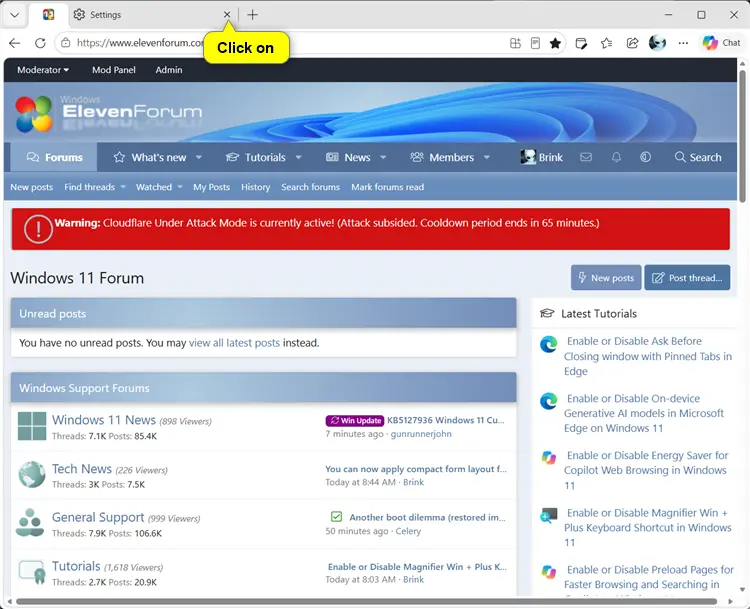Refresh the current page
Viewport: 750px width, 609px height.
click(40, 43)
